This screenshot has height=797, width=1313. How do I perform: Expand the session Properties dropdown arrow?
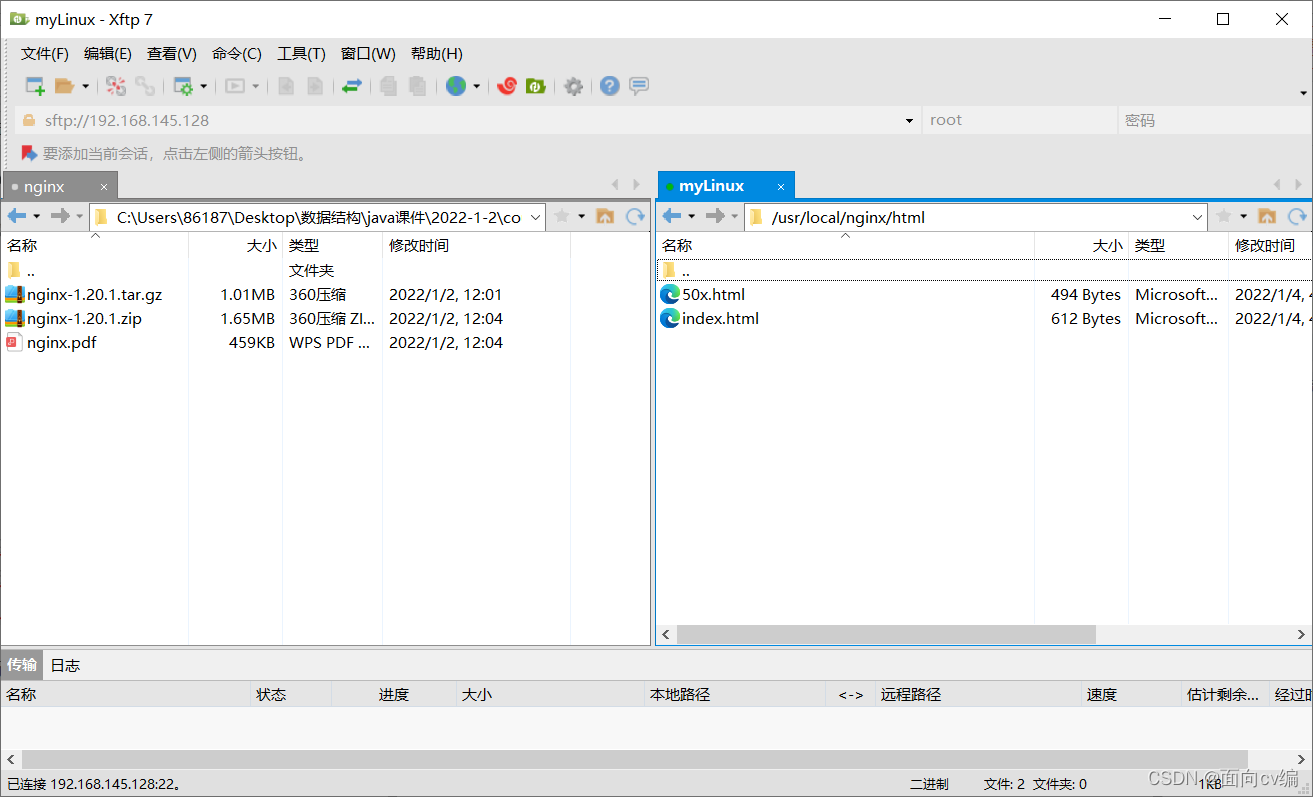(x=203, y=87)
